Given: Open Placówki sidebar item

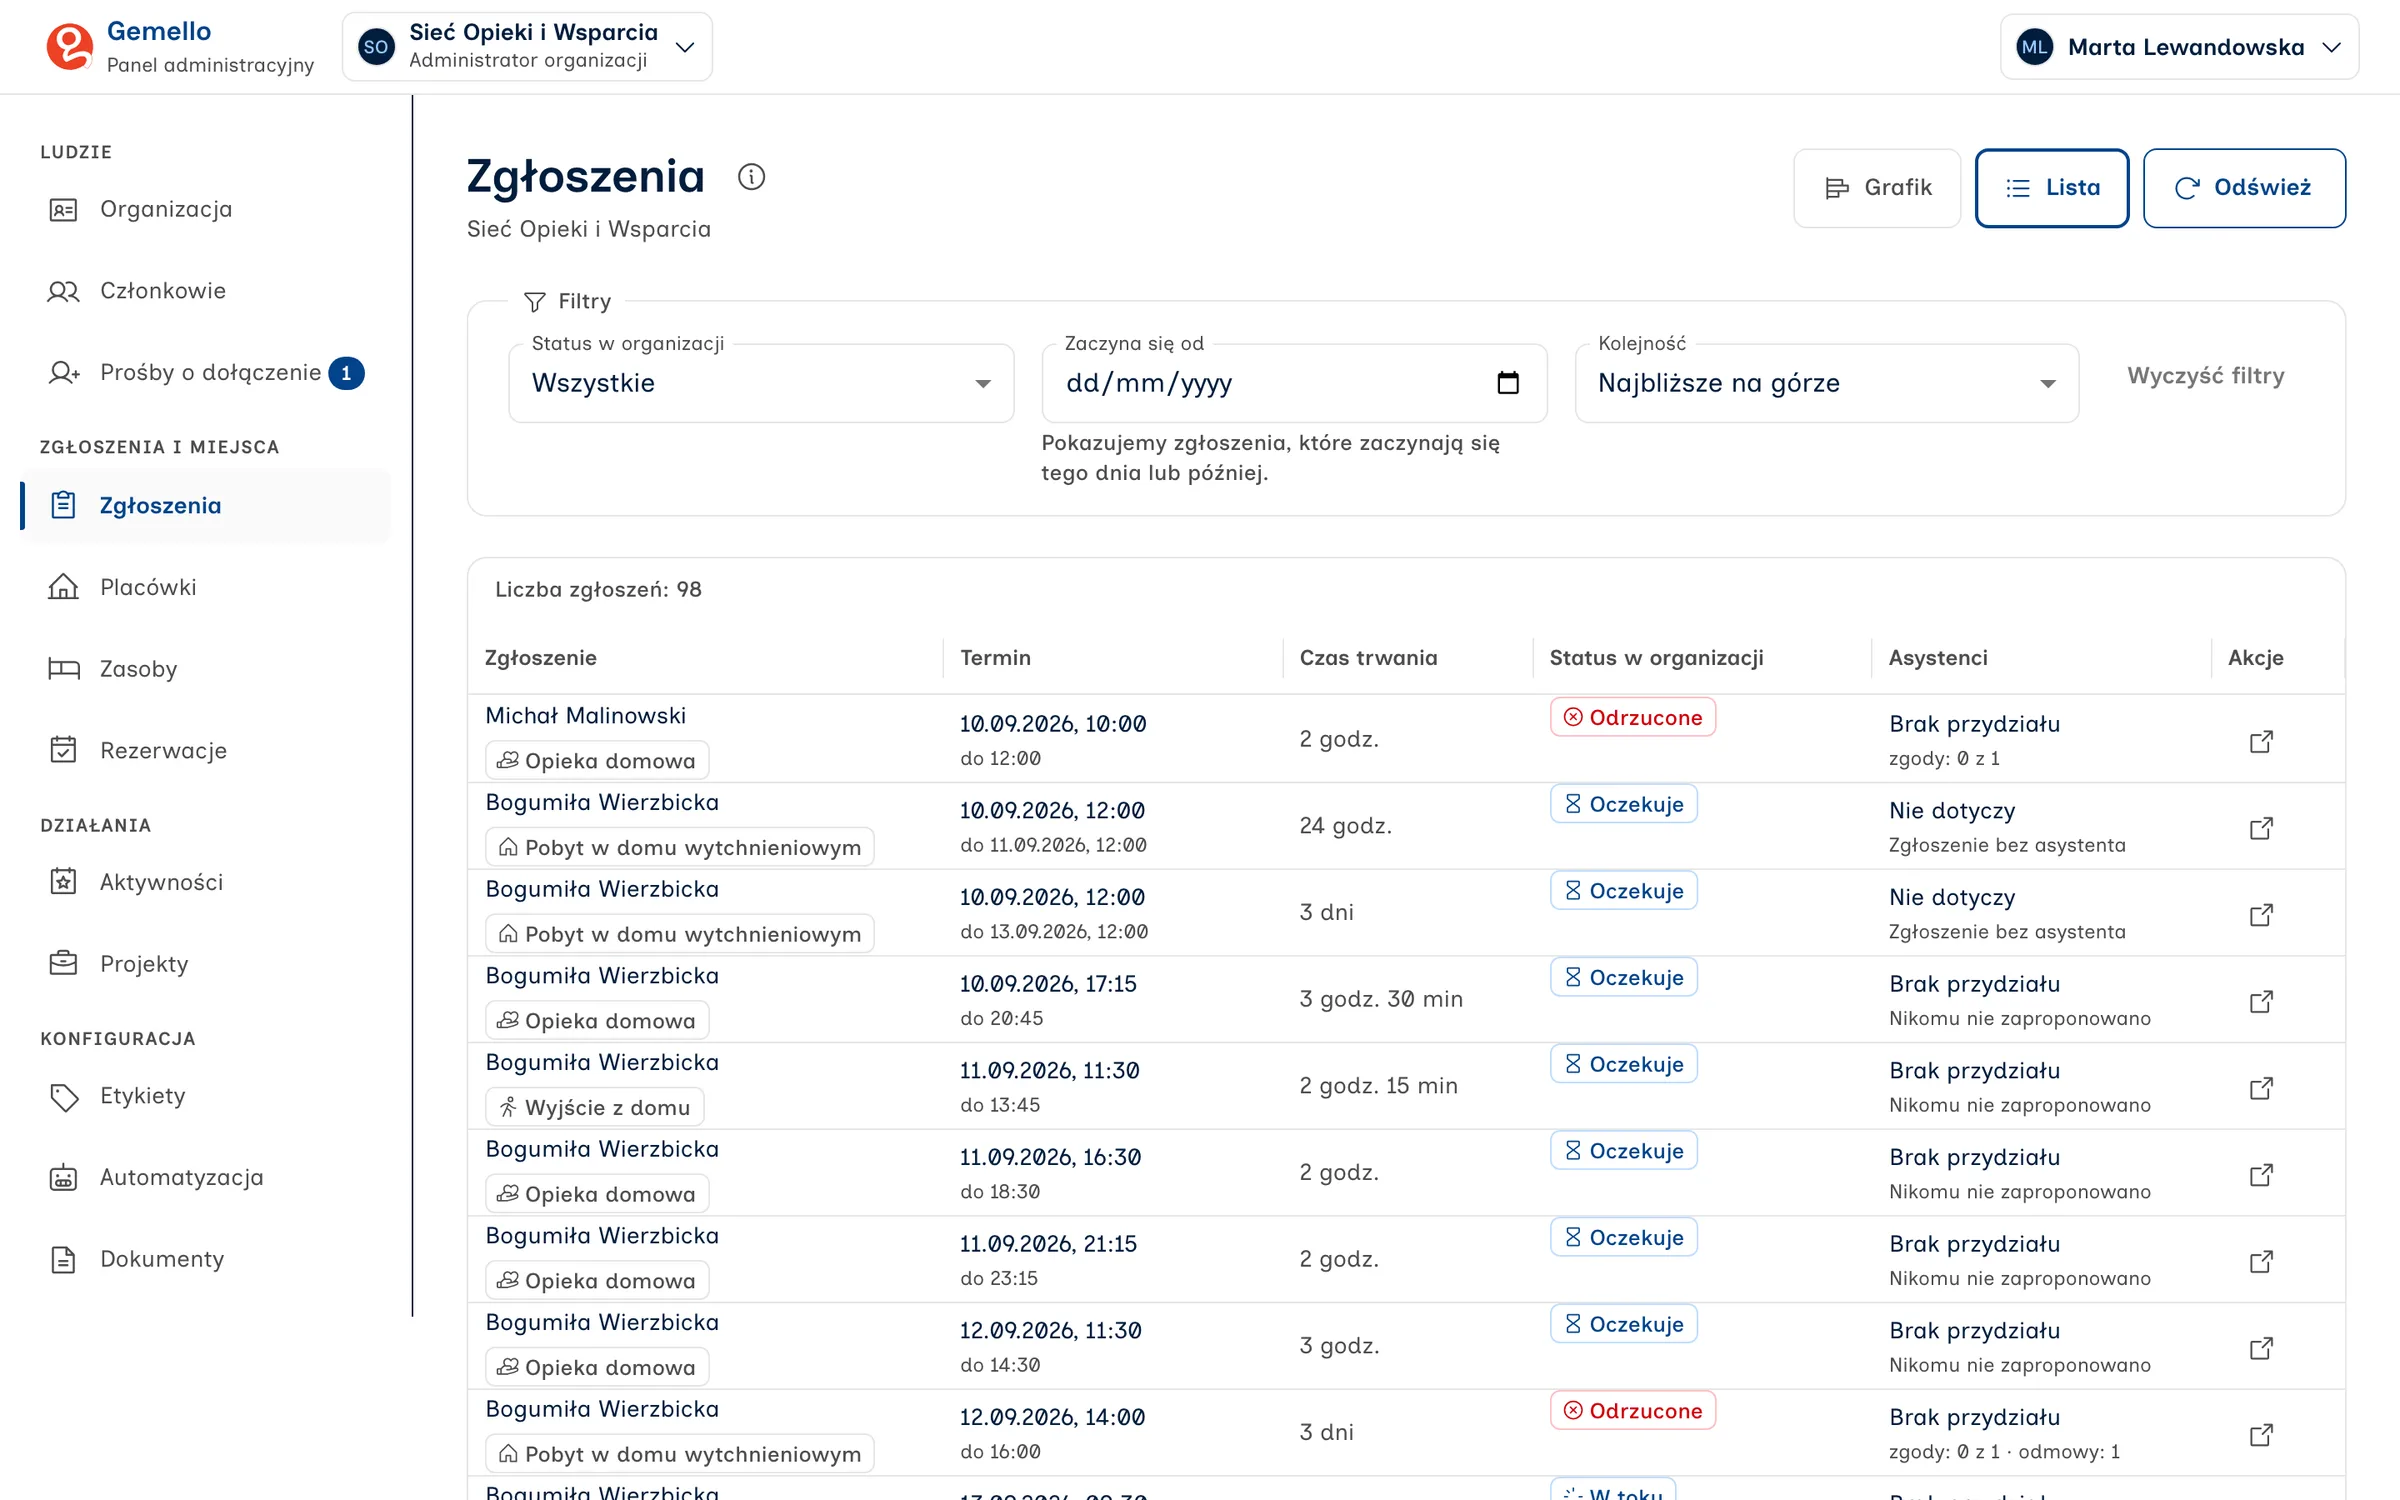Looking at the screenshot, I should click(206, 588).
